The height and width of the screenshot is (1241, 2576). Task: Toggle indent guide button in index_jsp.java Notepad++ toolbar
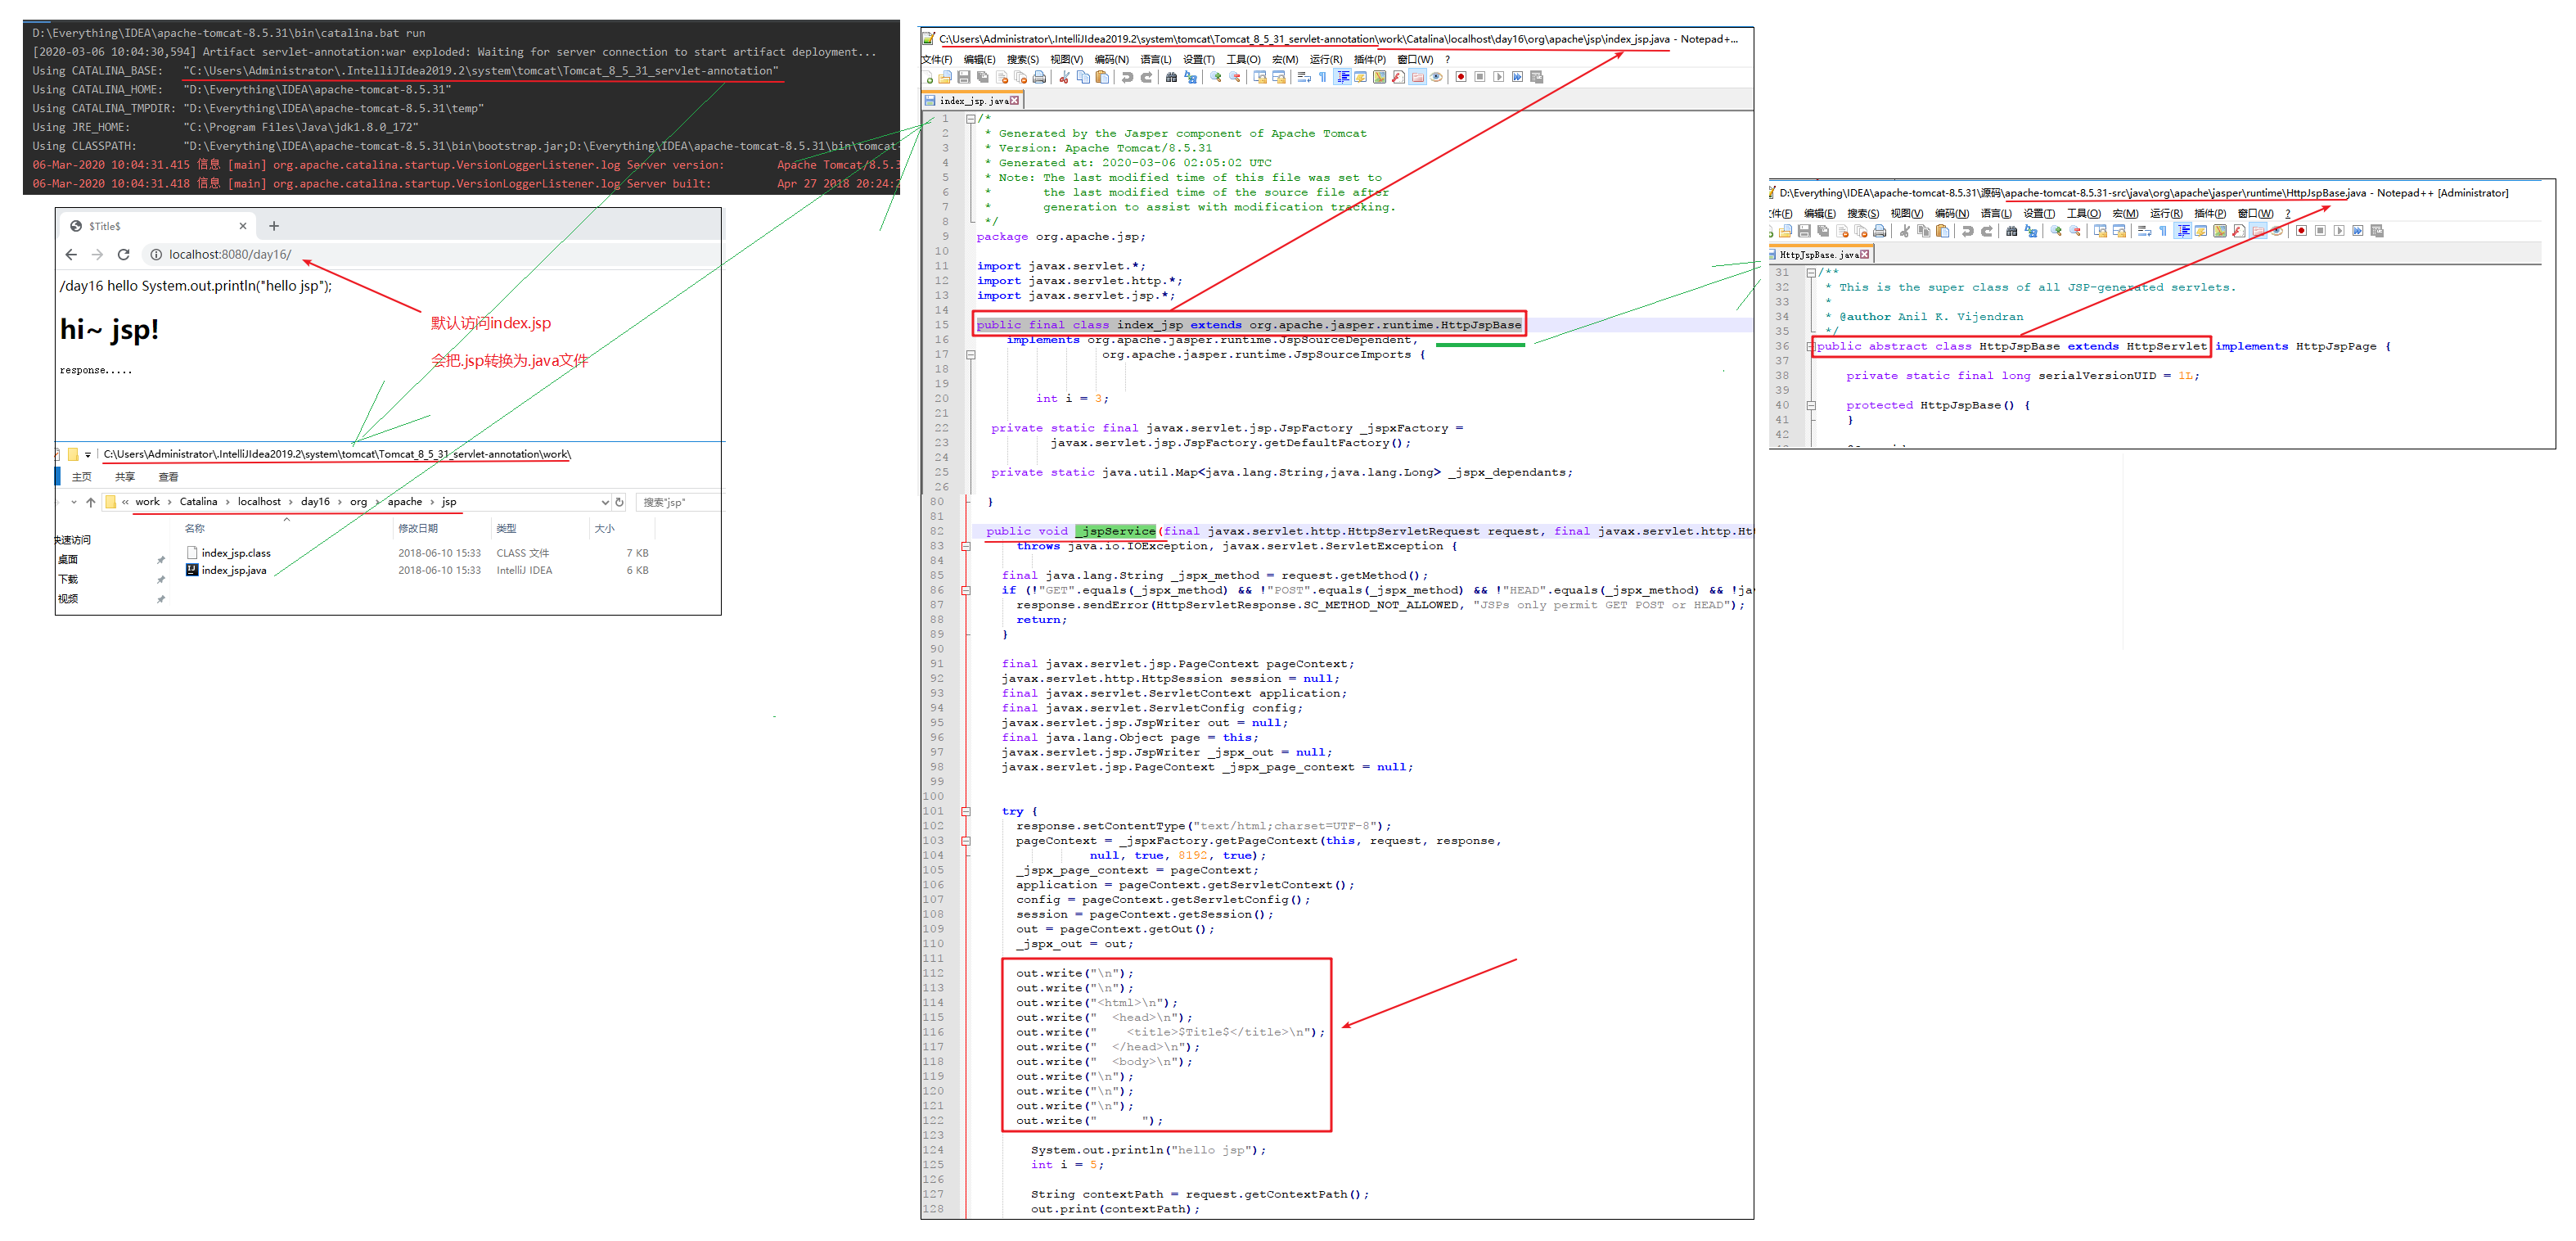pos(1342,77)
